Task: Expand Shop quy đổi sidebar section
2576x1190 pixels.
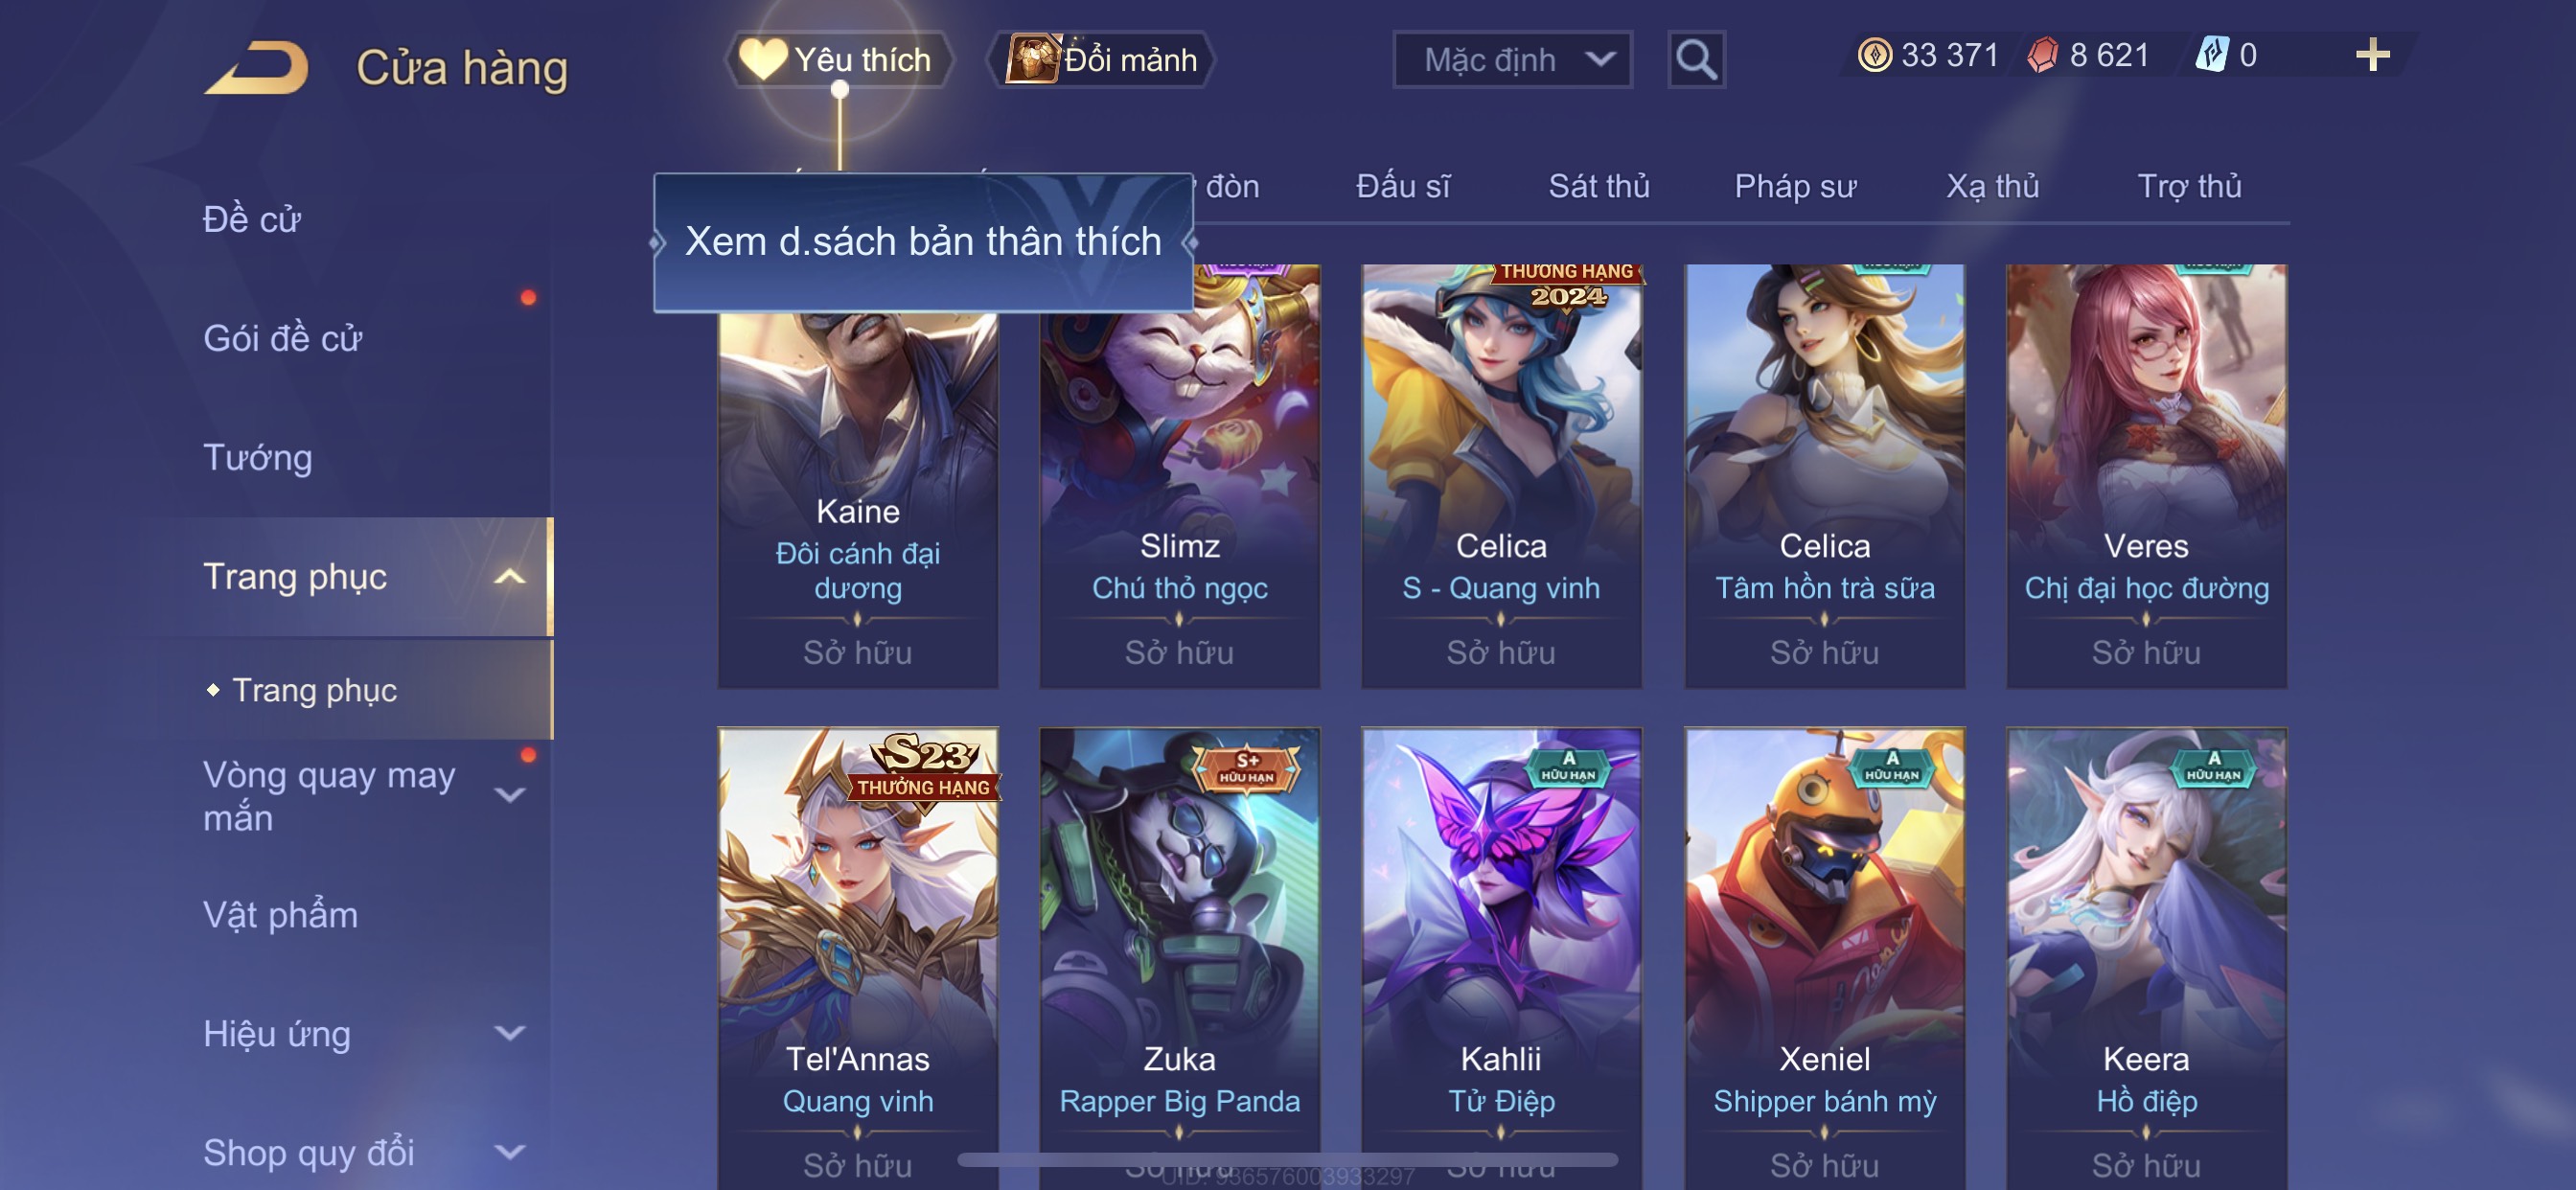Action: point(510,1152)
